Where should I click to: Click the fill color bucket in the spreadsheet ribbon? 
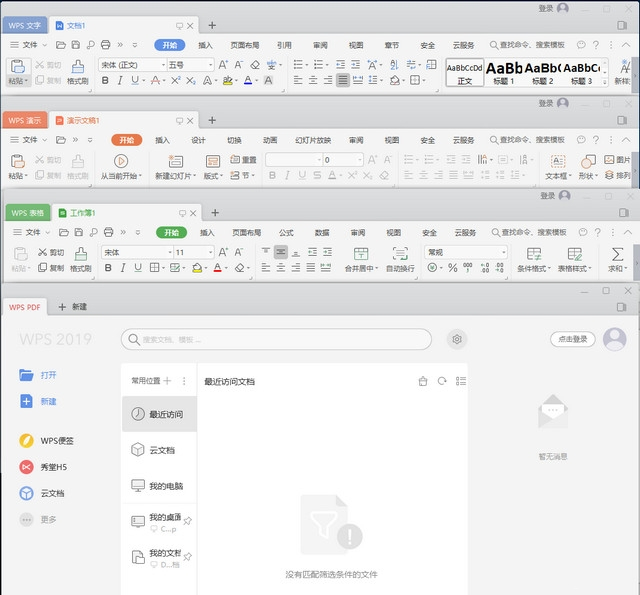pos(197,268)
